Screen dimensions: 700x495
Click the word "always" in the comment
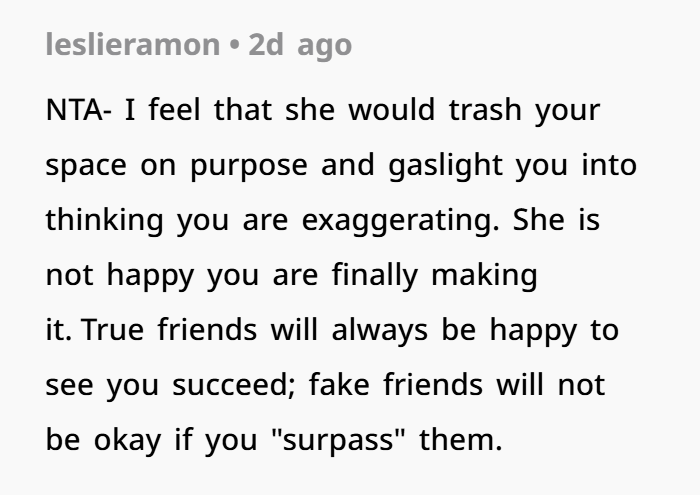[x=379, y=331]
